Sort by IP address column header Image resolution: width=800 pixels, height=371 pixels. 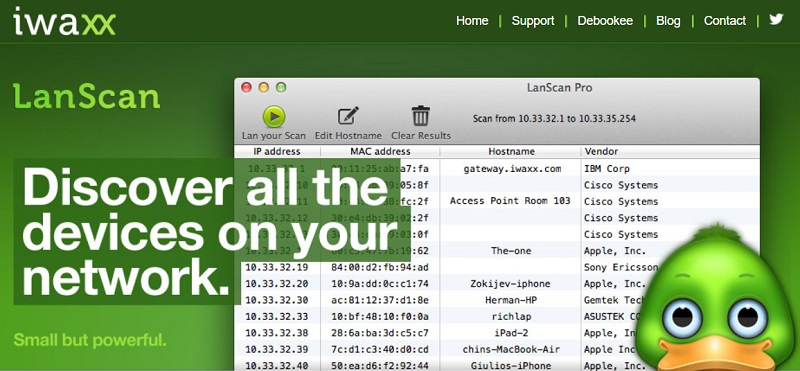click(277, 152)
